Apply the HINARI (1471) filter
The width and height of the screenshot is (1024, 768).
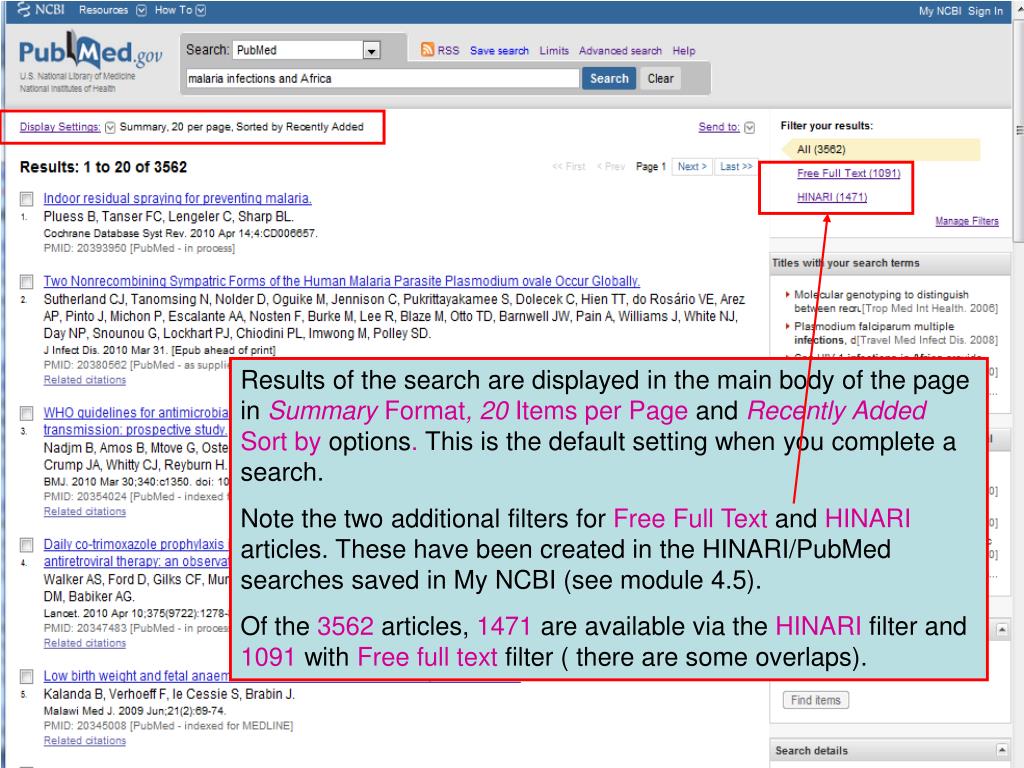click(x=832, y=197)
